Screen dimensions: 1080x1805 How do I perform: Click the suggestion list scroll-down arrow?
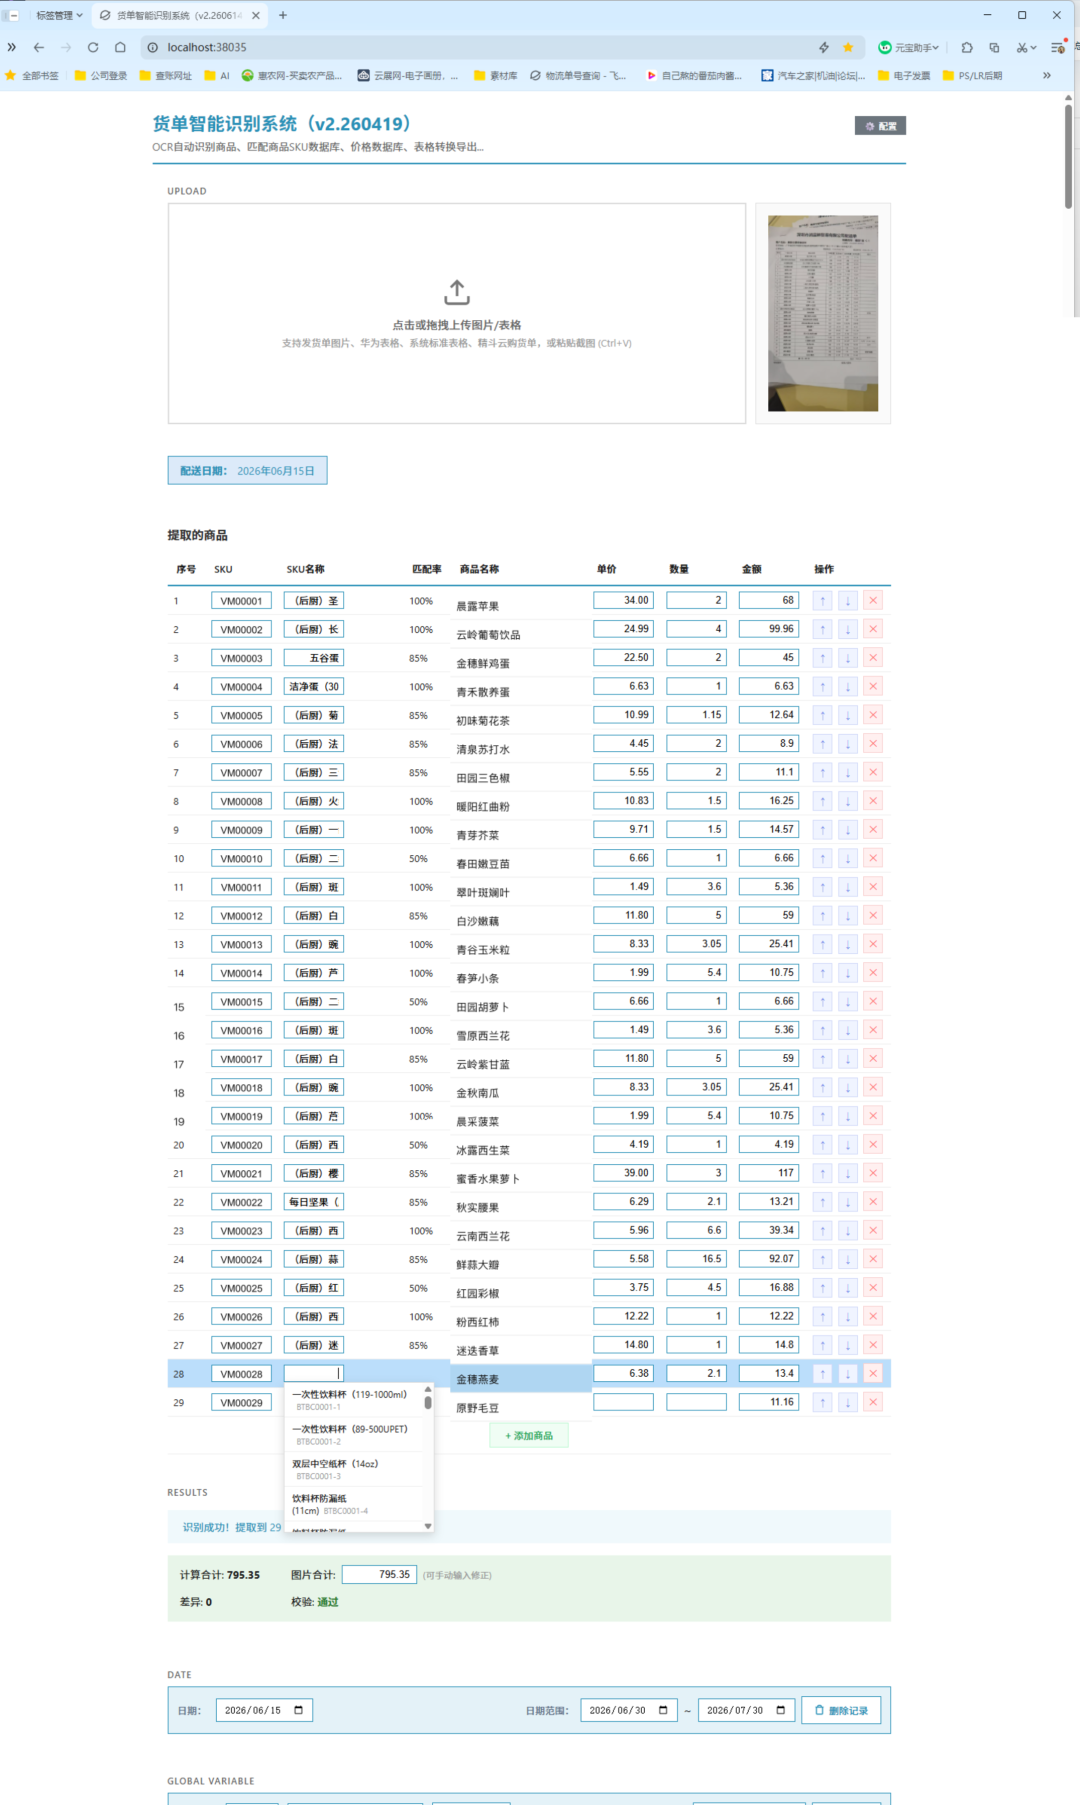click(428, 1526)
